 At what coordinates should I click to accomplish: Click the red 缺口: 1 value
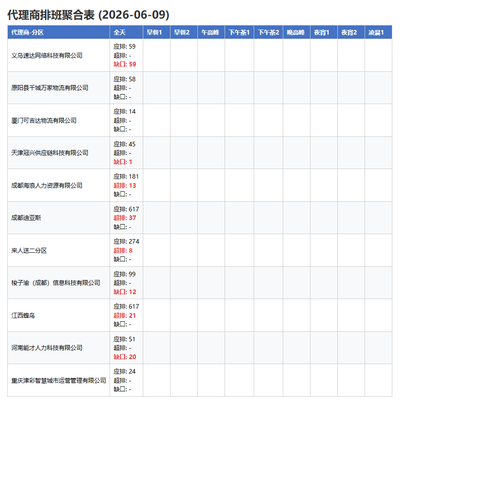123,162
